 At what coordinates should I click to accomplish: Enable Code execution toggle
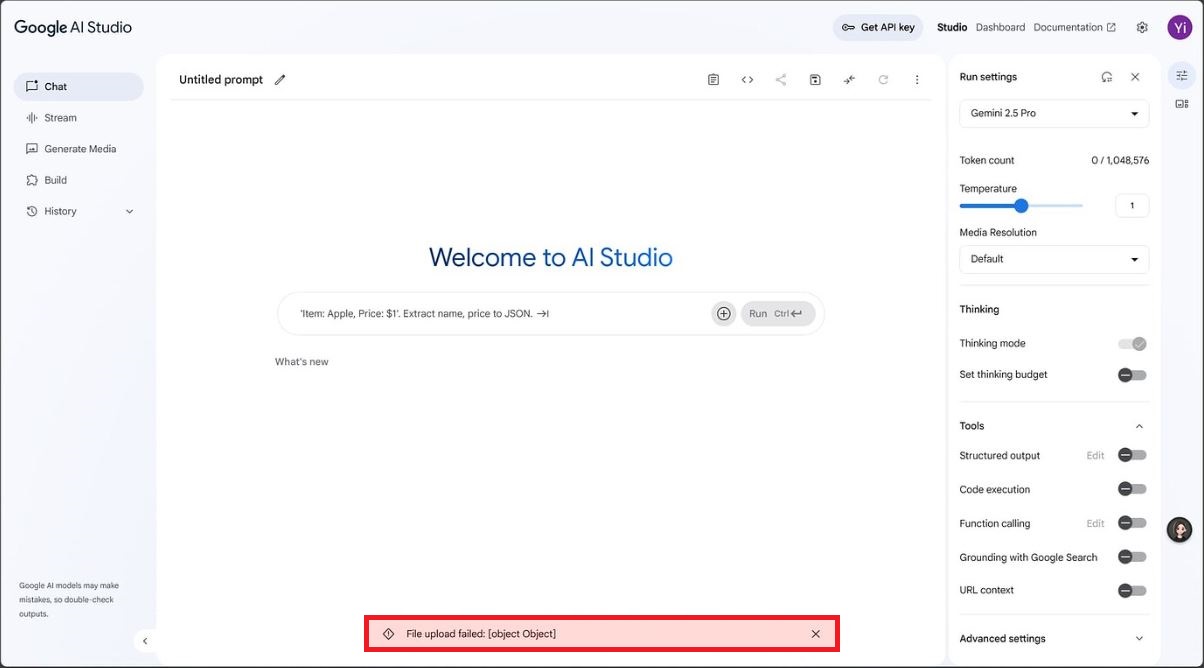click(x=1133, y=489)
